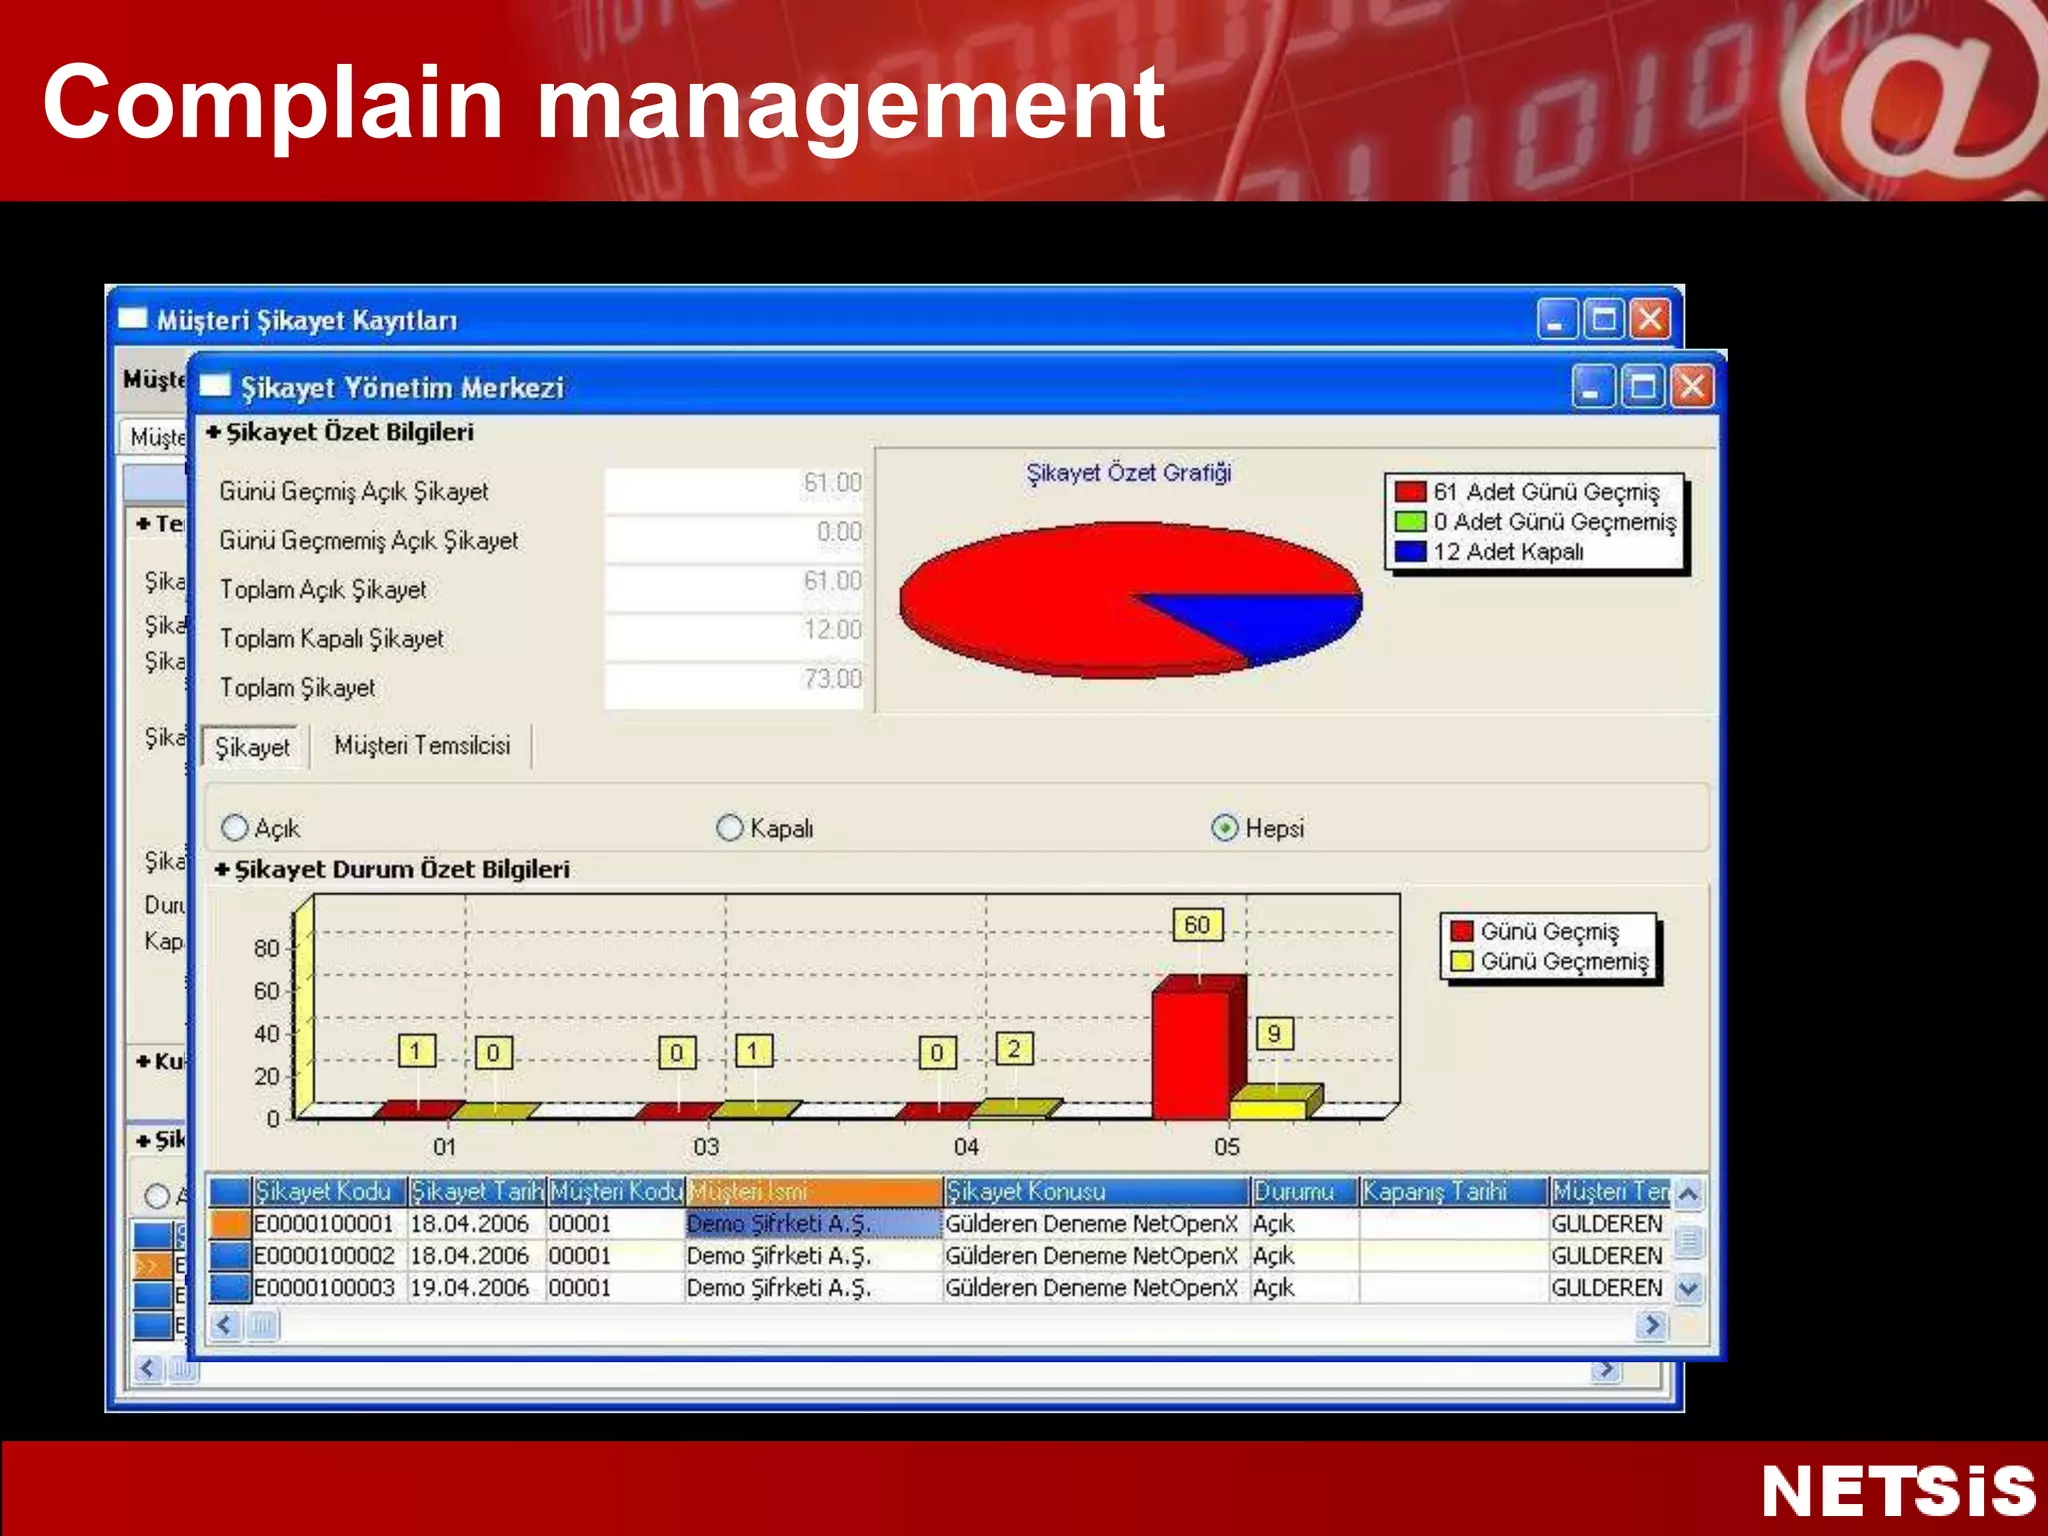Click row selector for E0000100001
The height and width of the screenshot is (1536, 2048).
pyautogui.click(x=230, y=1223)
